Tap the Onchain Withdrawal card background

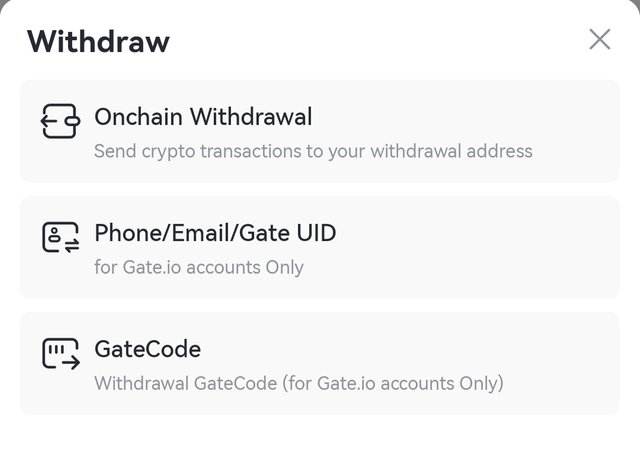(320, 131)
